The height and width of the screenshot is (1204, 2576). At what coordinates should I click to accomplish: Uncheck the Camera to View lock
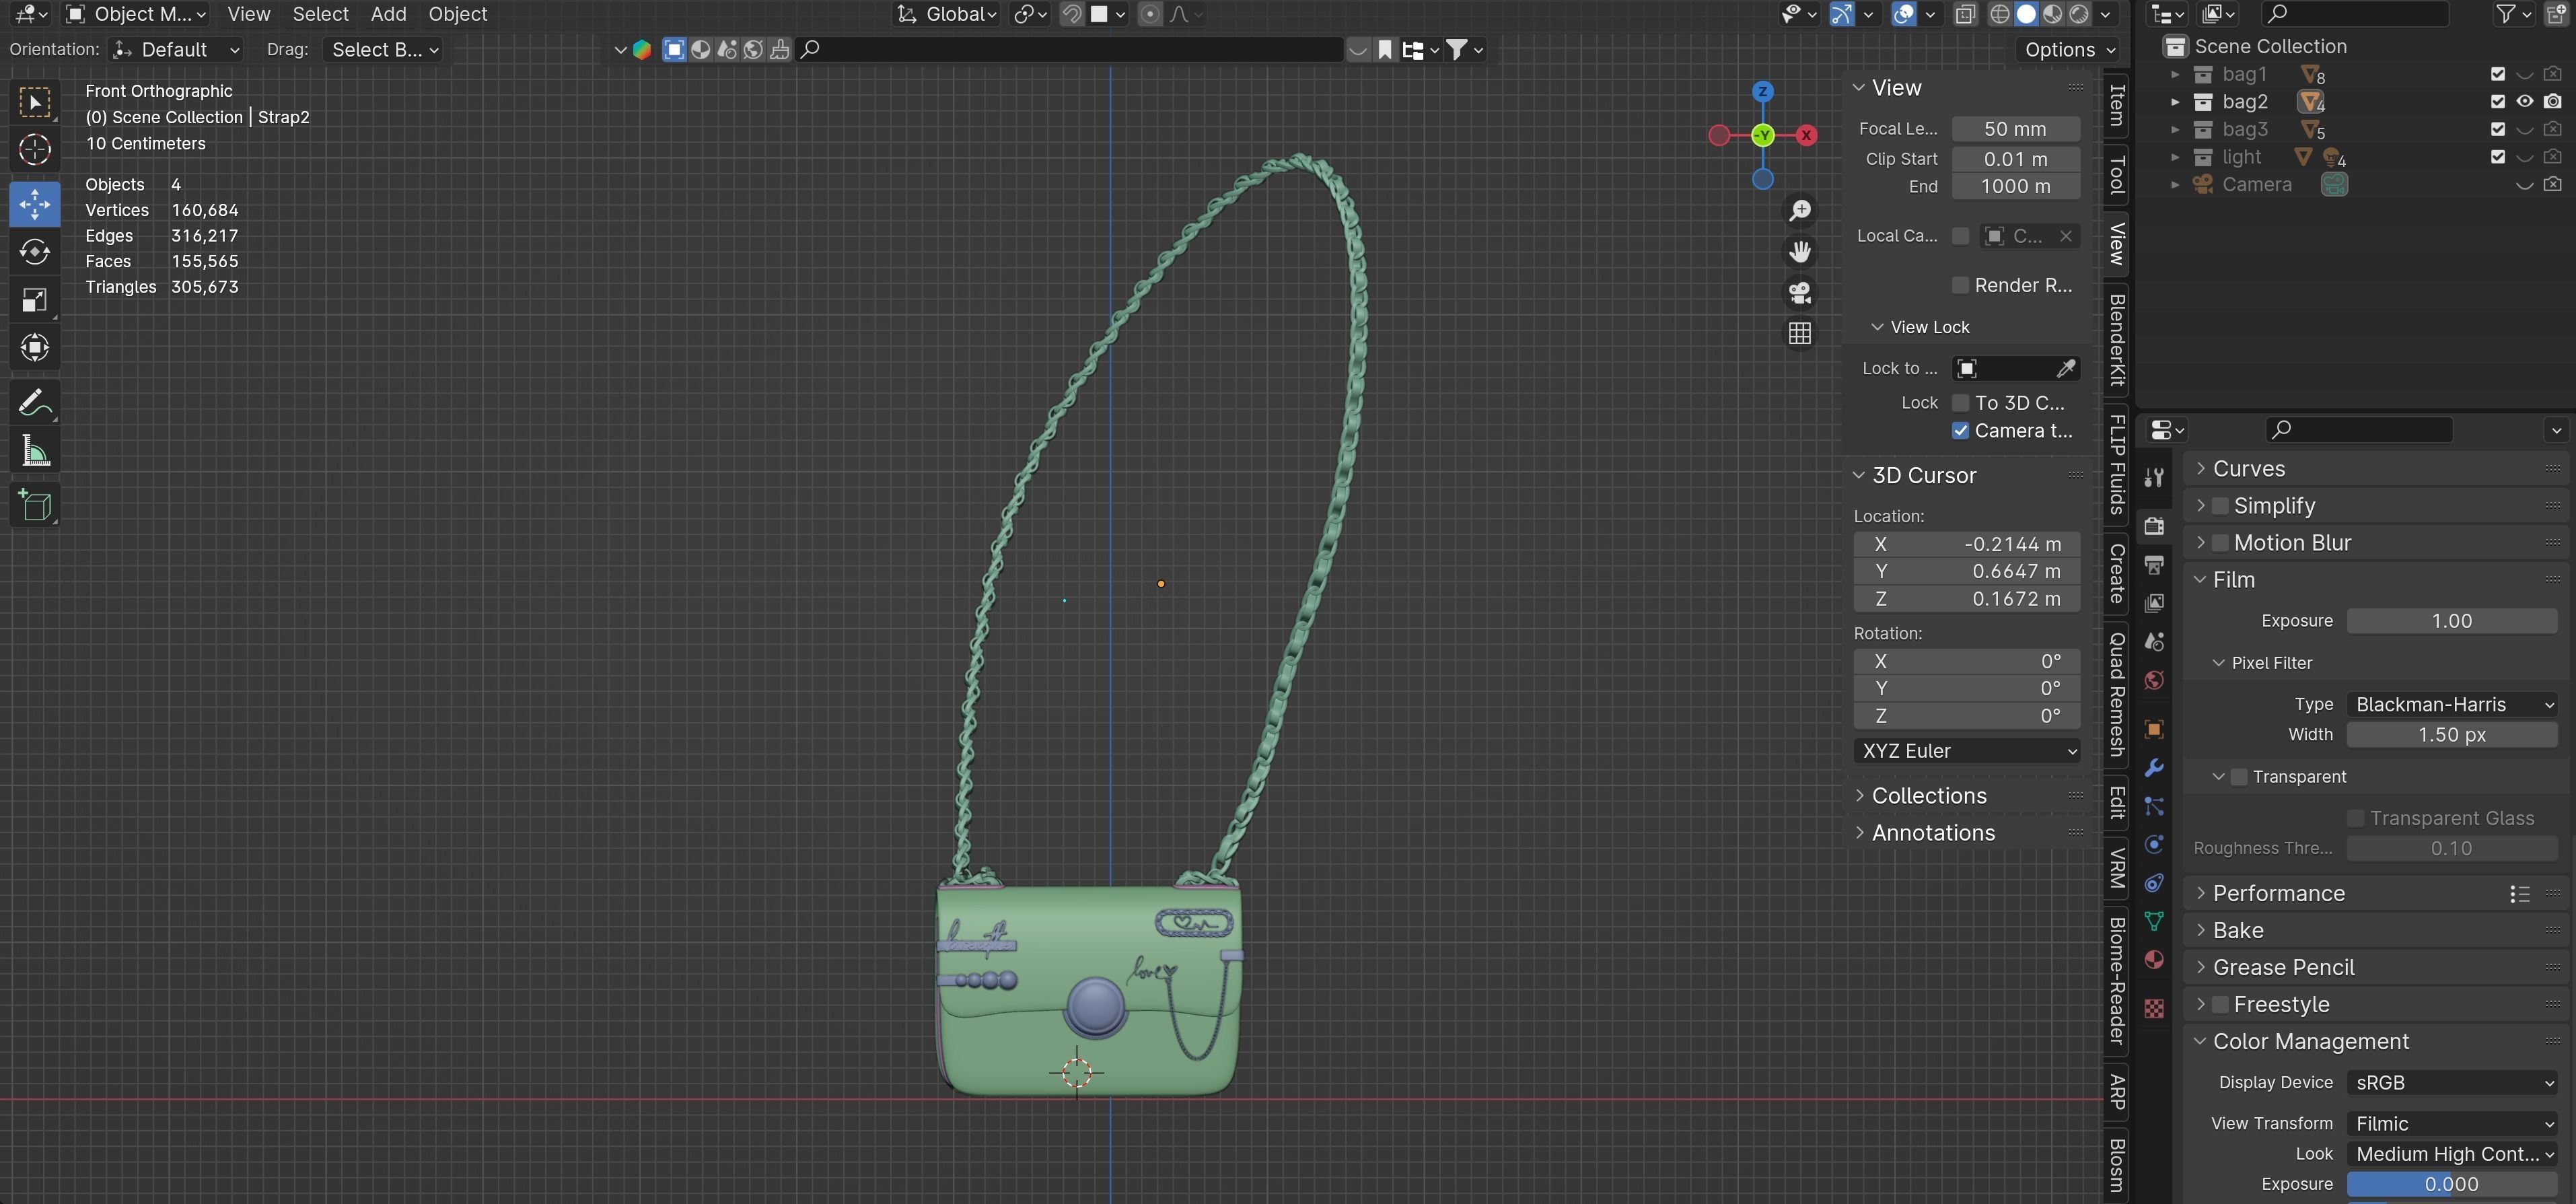click(x=1960, y=431)
